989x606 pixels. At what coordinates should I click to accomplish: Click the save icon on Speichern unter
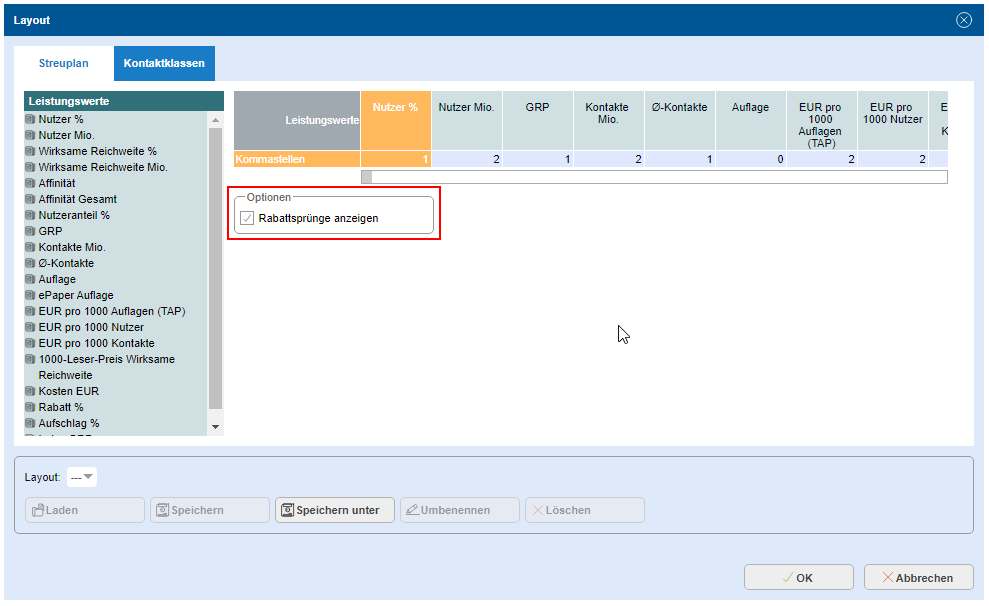pyautogui.click(x=288, y=511)
